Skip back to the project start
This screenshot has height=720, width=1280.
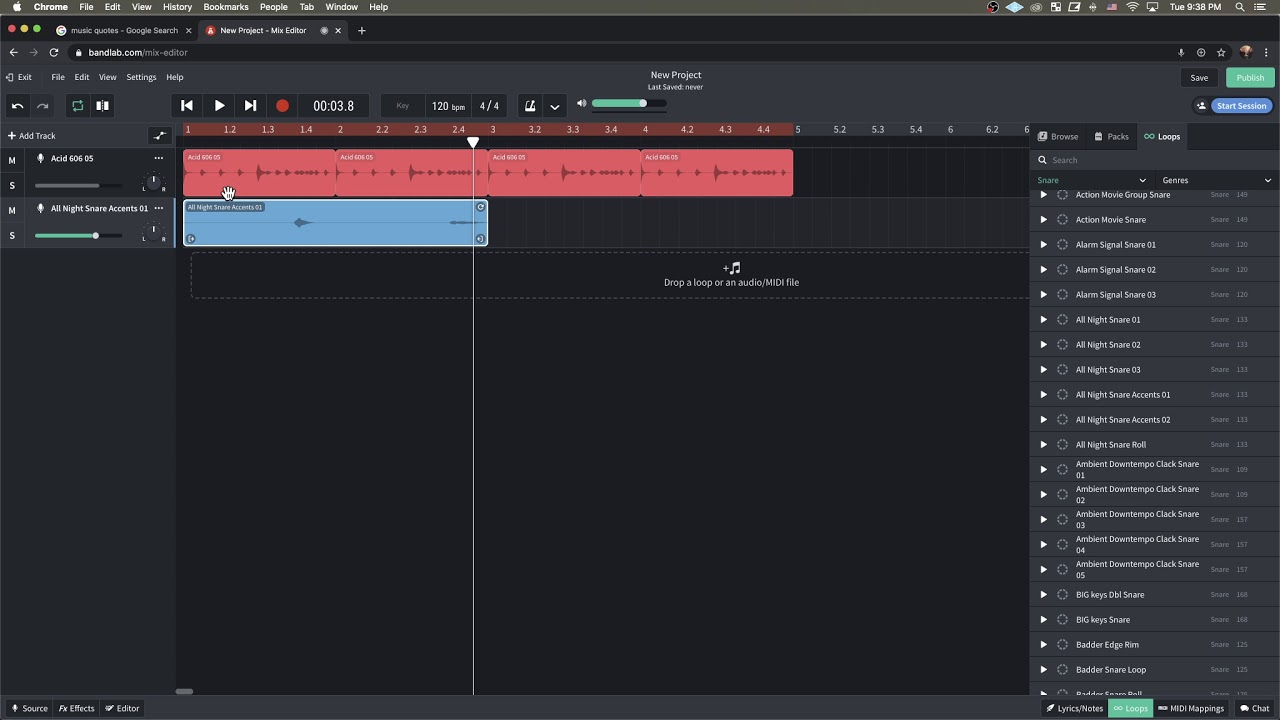[x=187, y=106]
